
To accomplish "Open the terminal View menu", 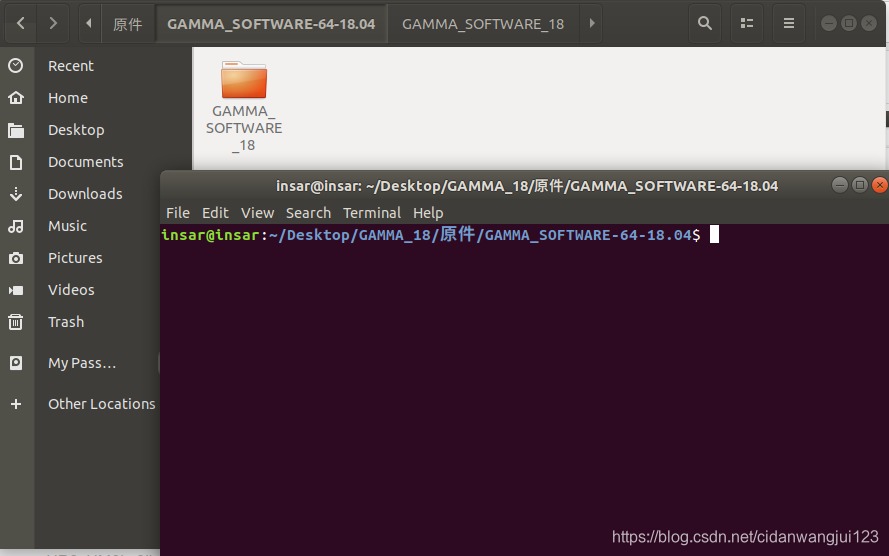I will coord(257,213).
